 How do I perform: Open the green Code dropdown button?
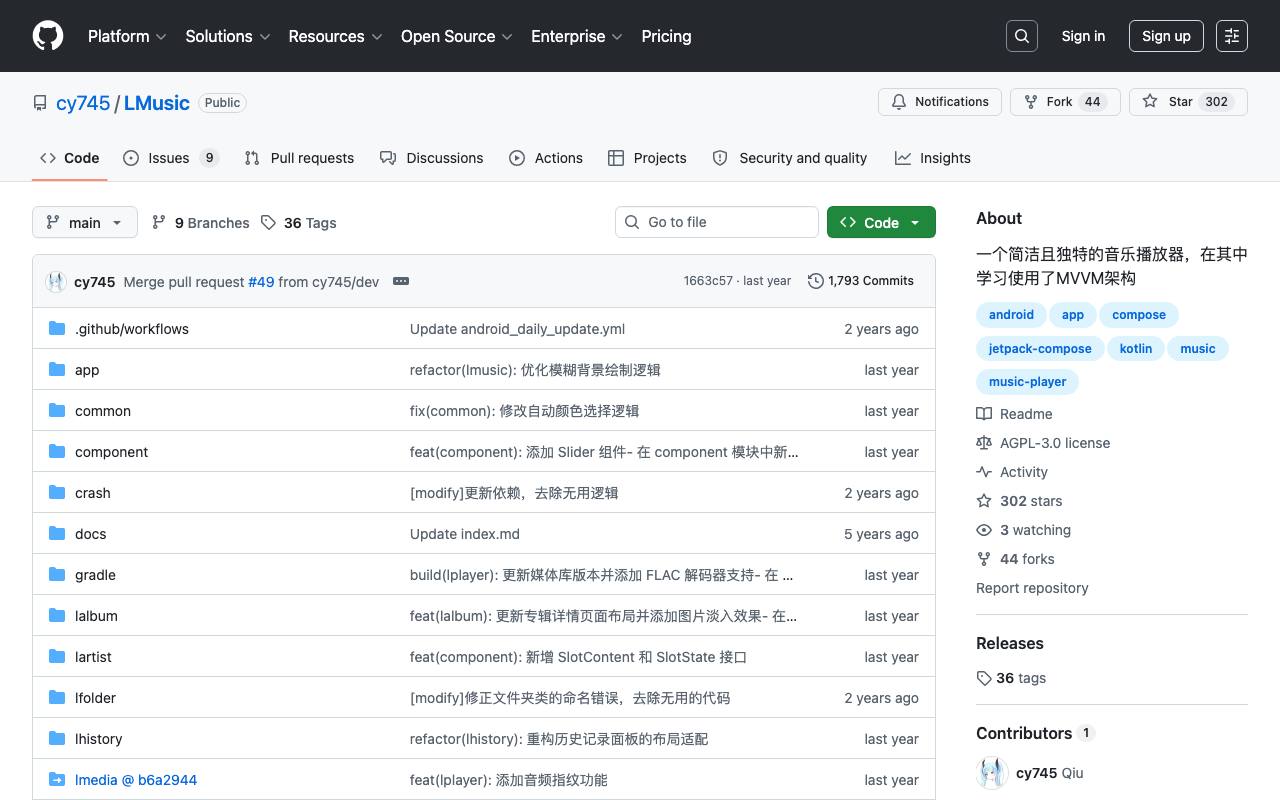pyautogui.click(x=881, y=222)
